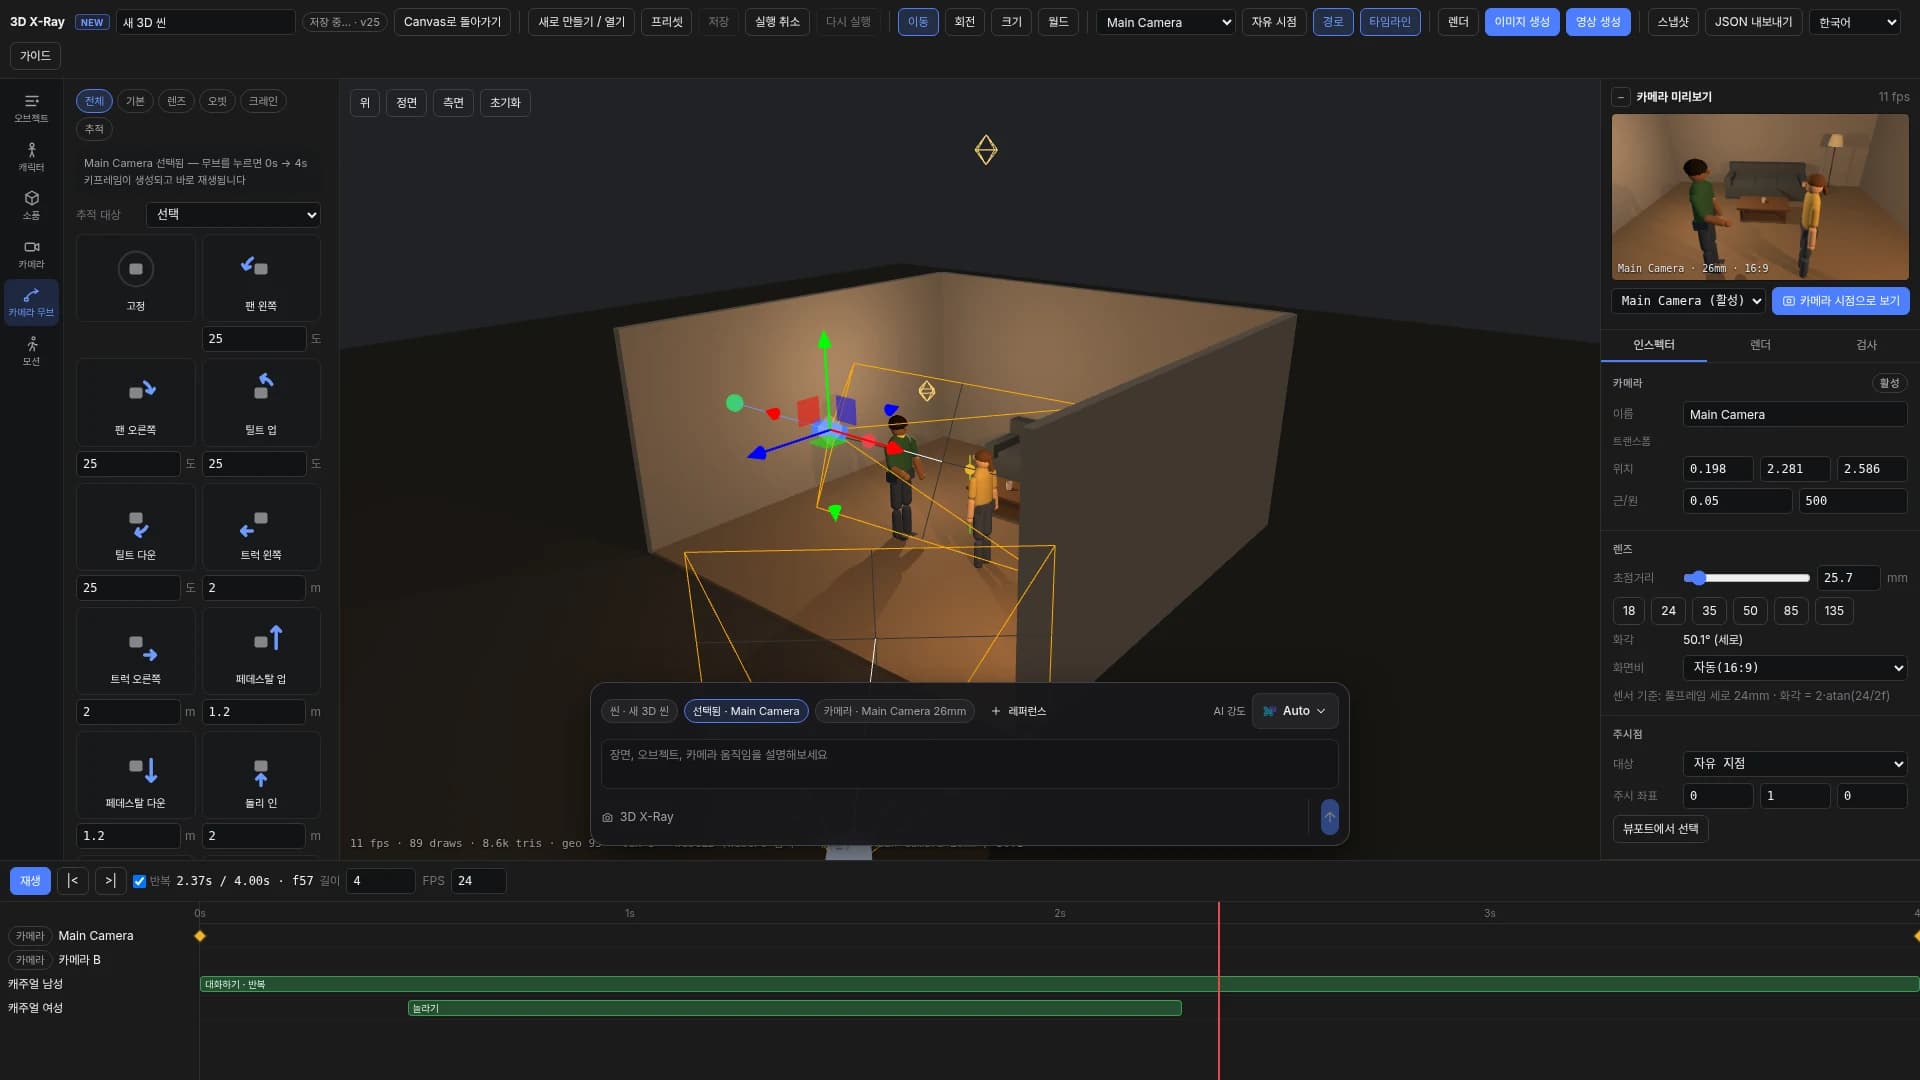Send the prompt with the arrow button
1920x1080 pixels.
click(x=1329, y=817)
